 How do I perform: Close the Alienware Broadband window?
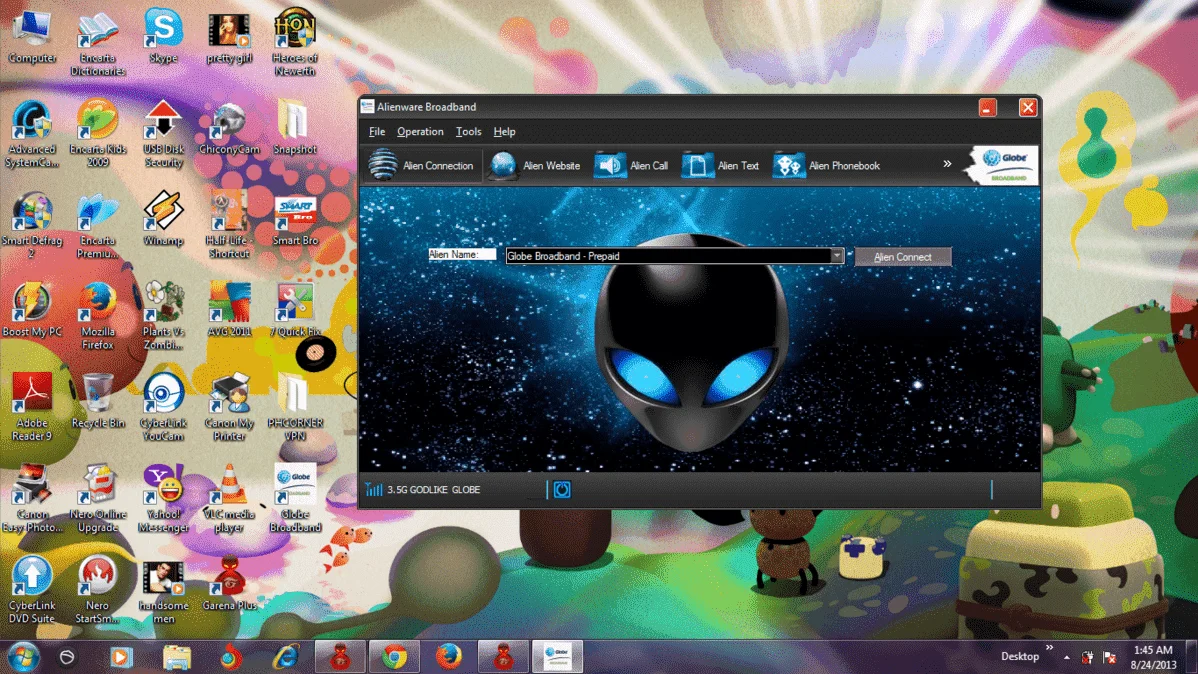tap(1028, 107)
